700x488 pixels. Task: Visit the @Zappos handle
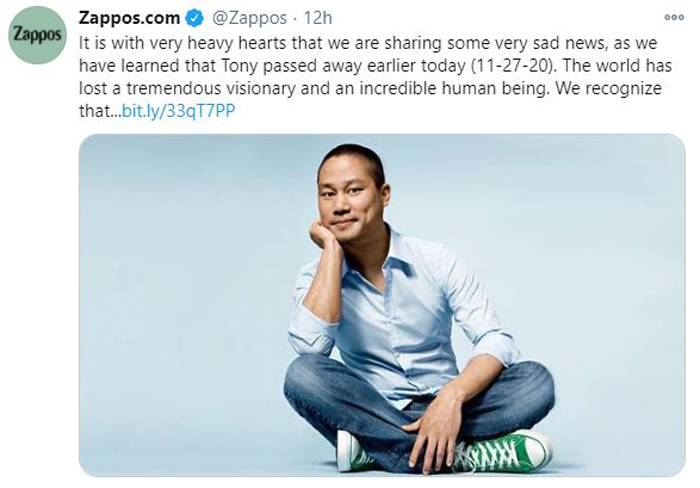pos(249,18)
